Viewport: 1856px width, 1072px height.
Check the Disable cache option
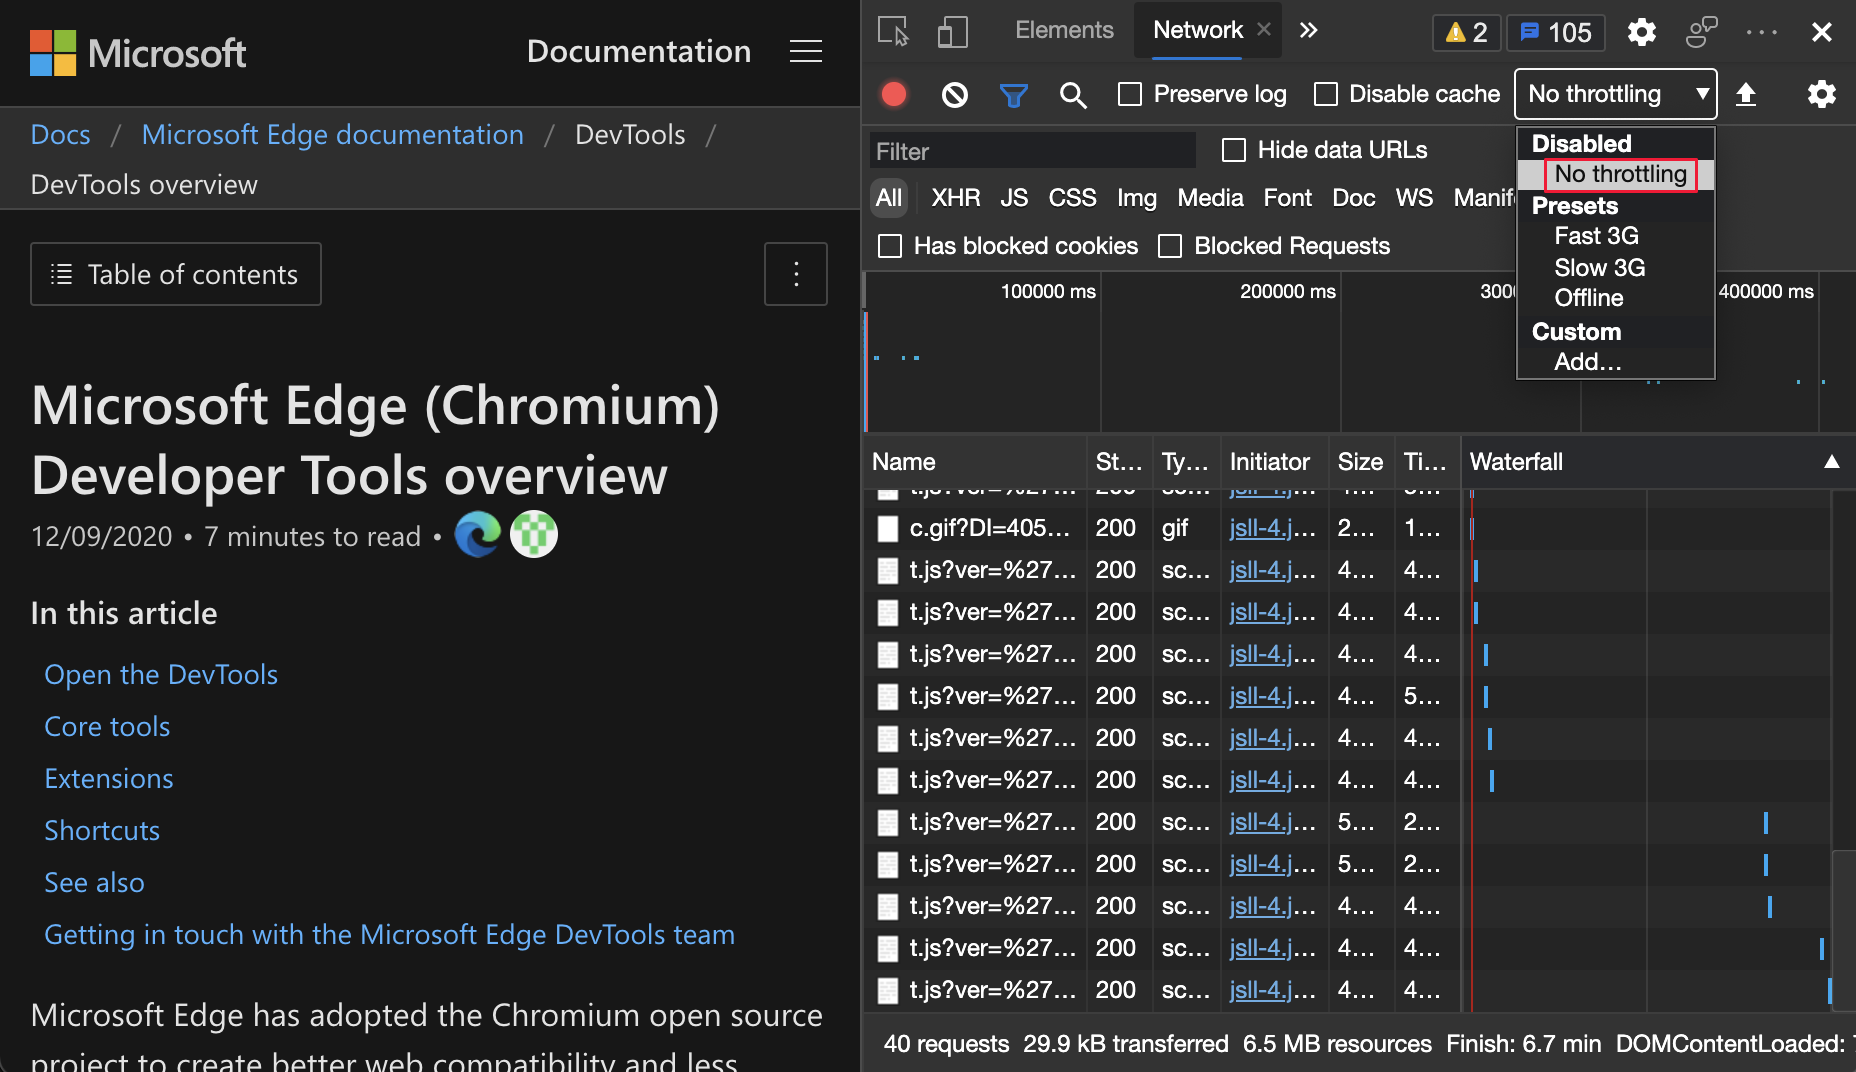(1326, 94)
